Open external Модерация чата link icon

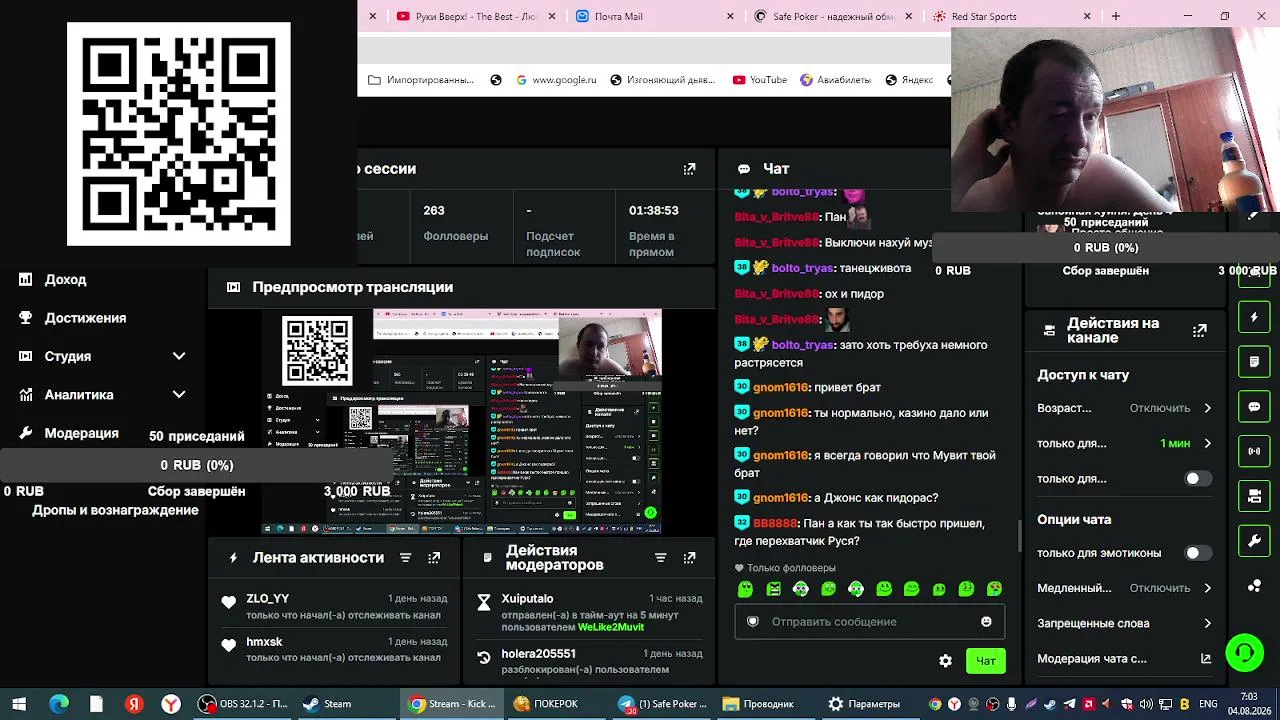click(1206, 659)
